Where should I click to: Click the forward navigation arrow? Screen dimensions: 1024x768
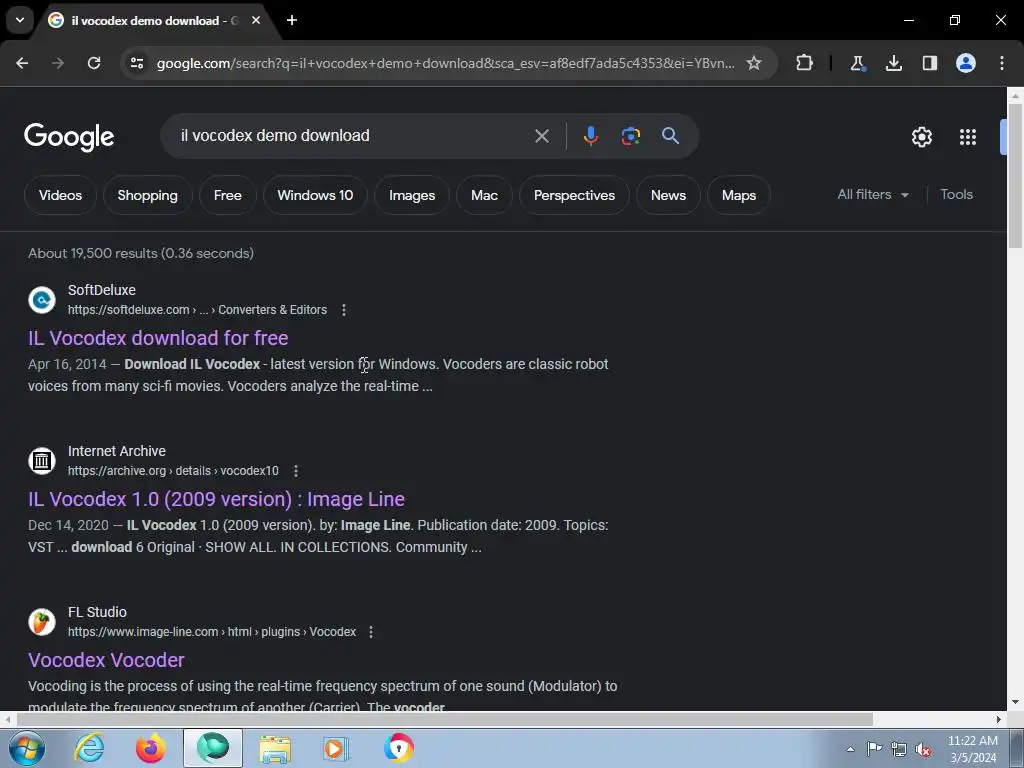coord(58,63)
